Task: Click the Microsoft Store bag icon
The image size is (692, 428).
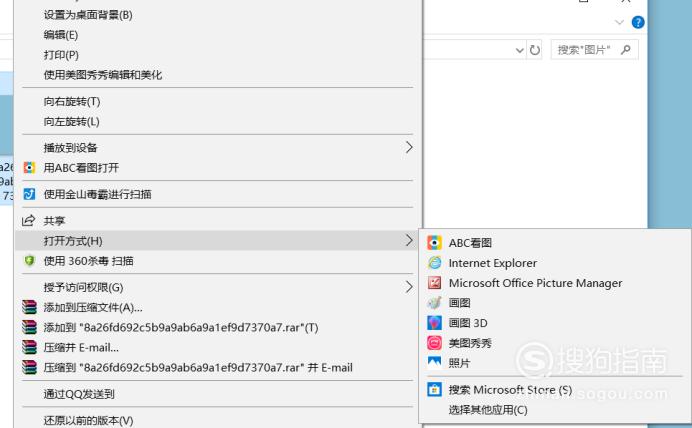Action: coord(434,390)
